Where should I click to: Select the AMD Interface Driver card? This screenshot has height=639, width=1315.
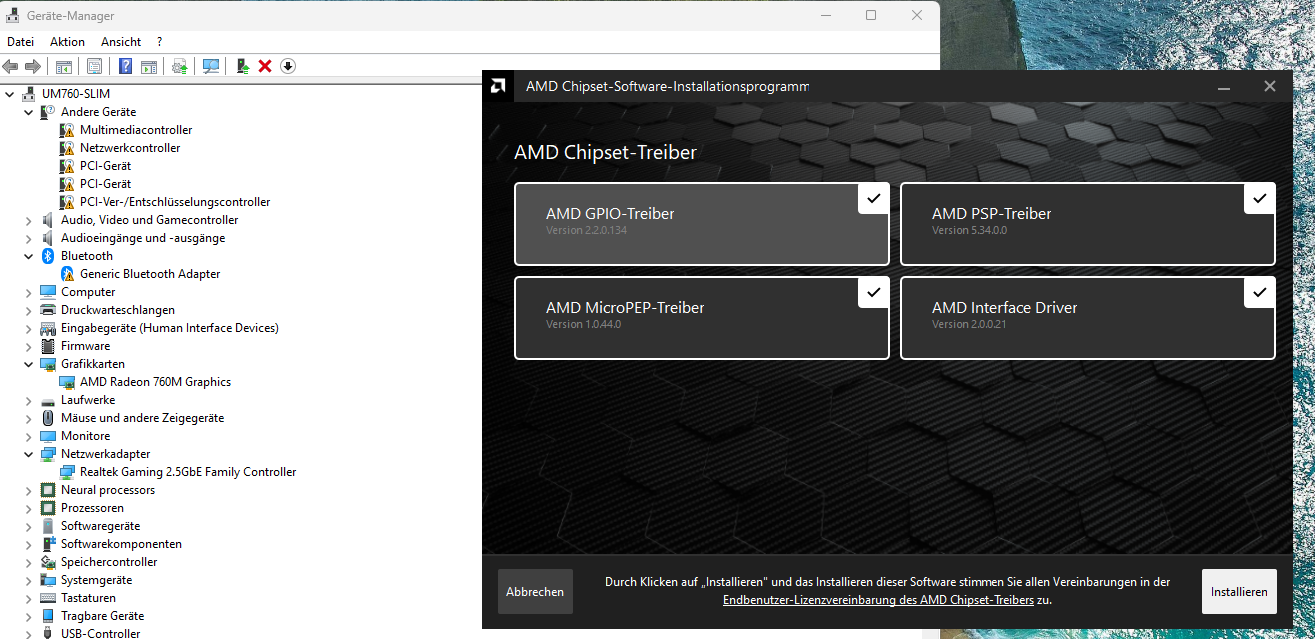point(1088,318)
